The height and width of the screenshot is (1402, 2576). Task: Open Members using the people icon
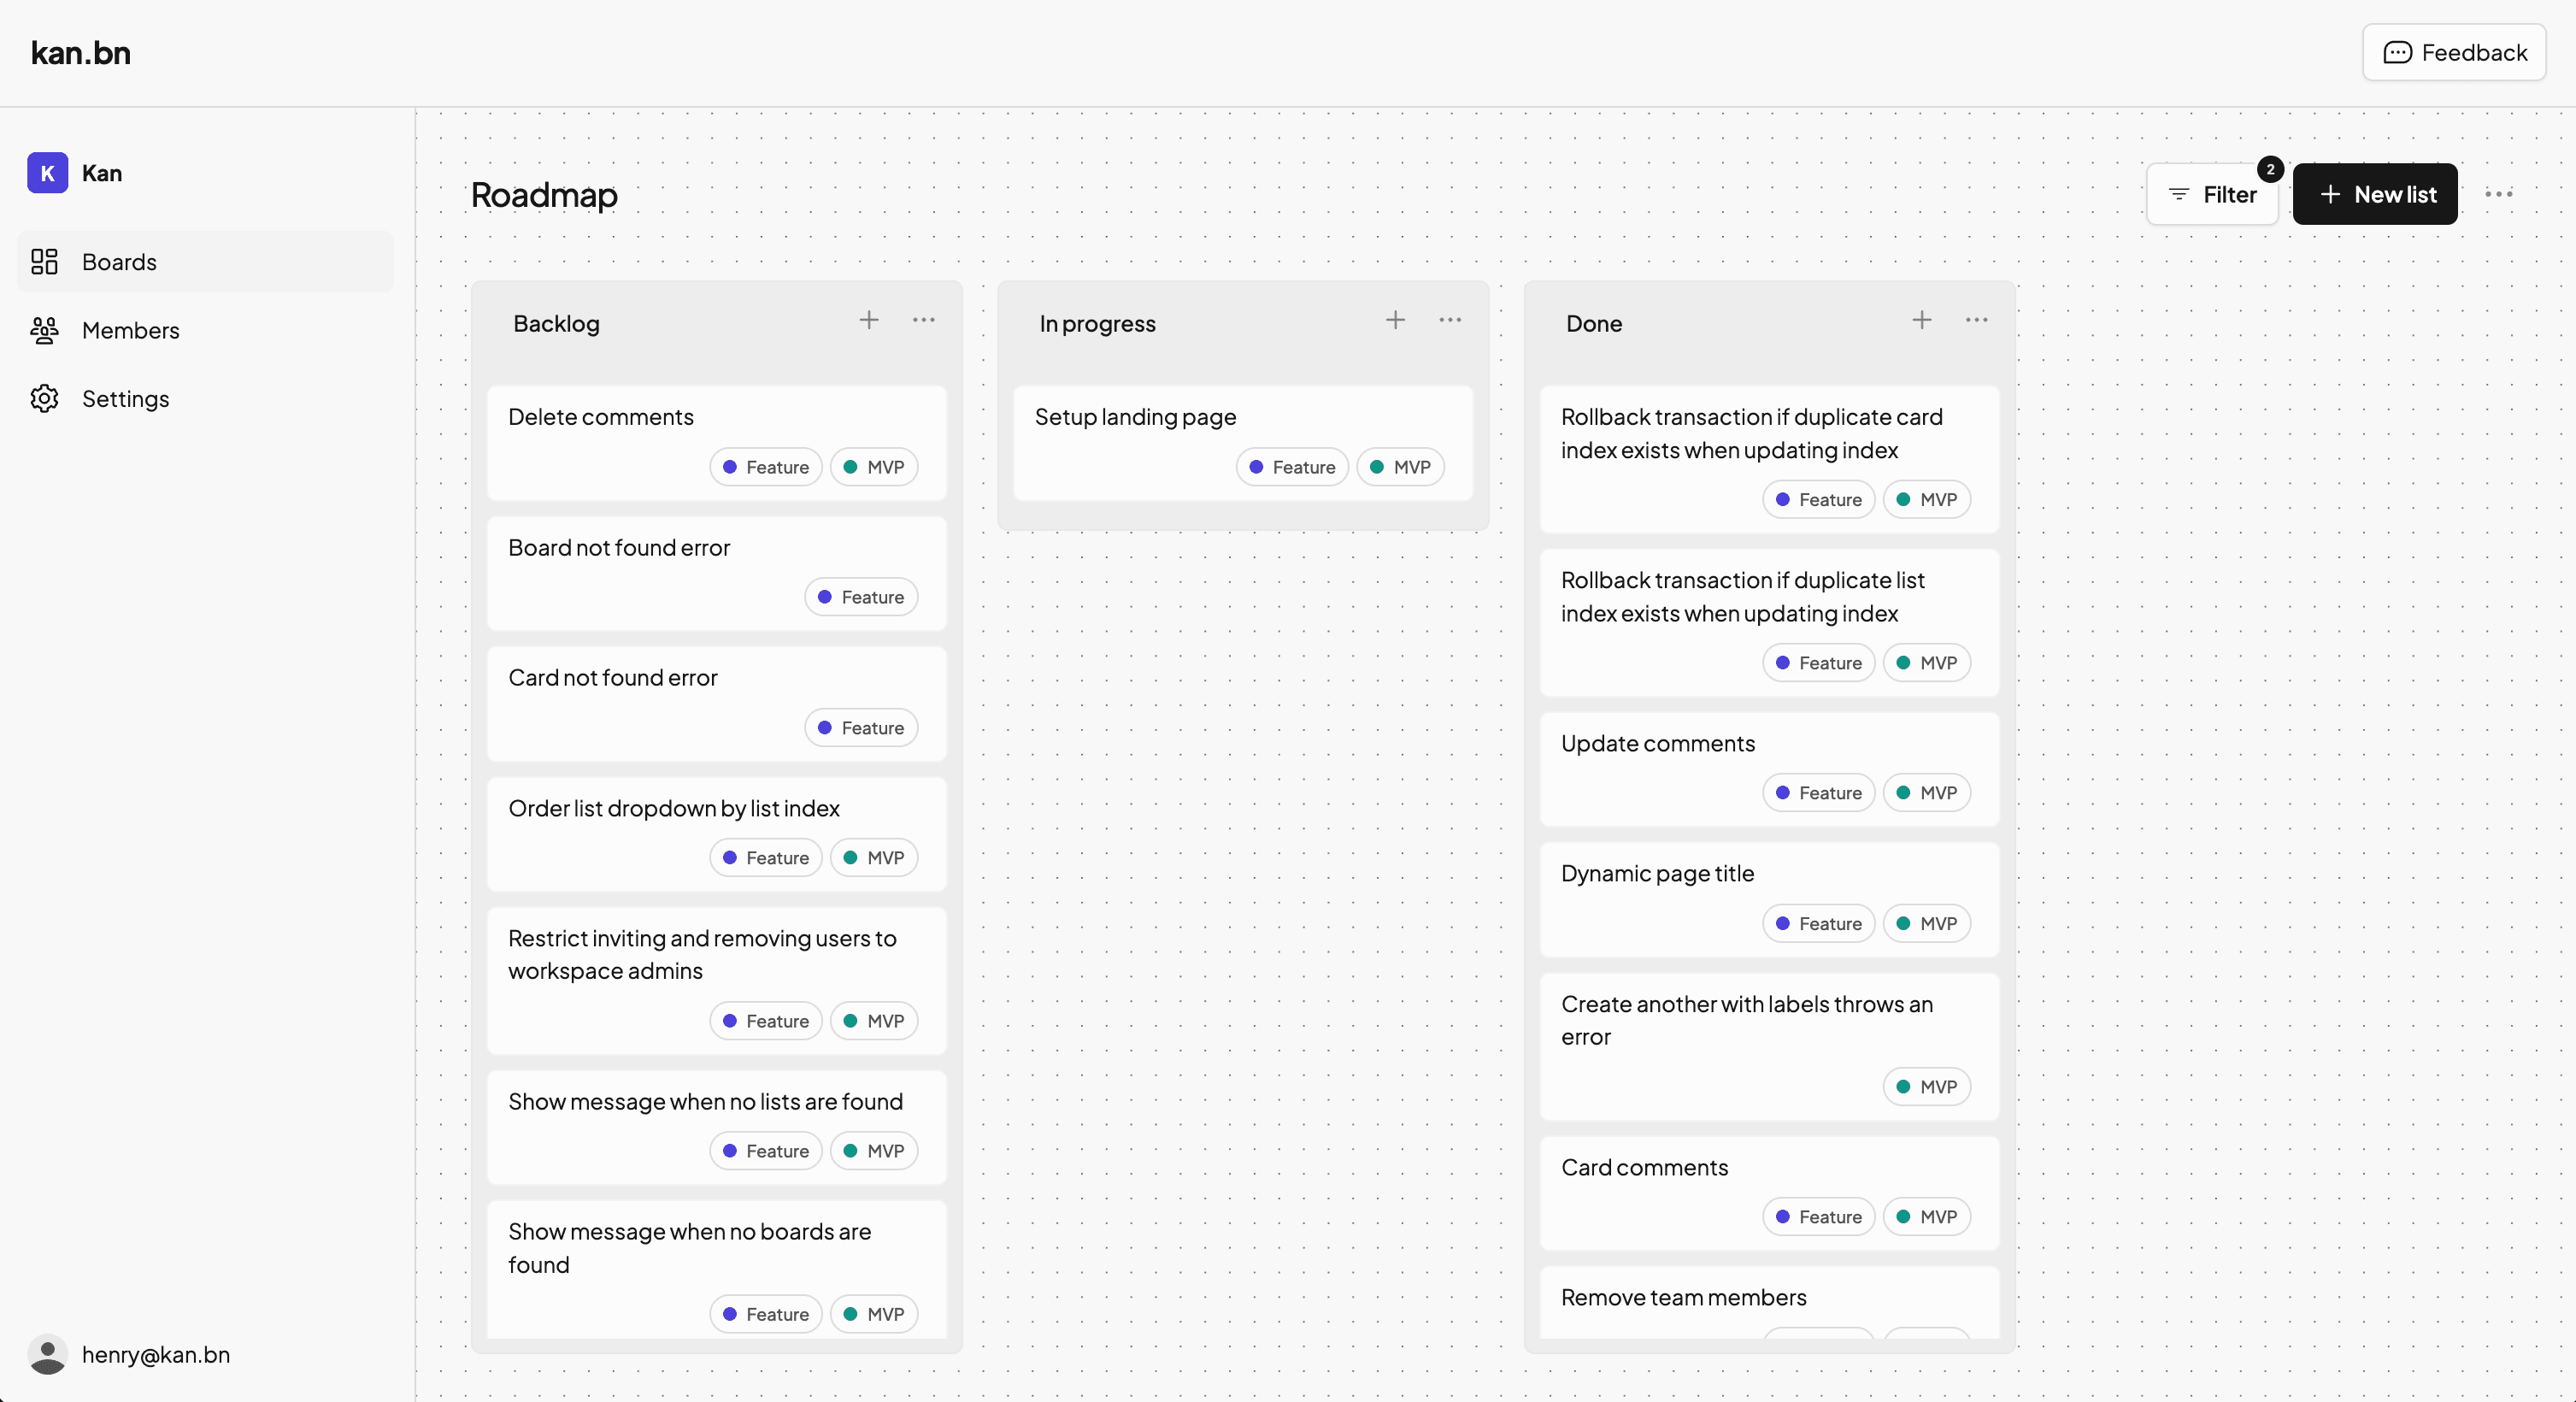[44, 330]
